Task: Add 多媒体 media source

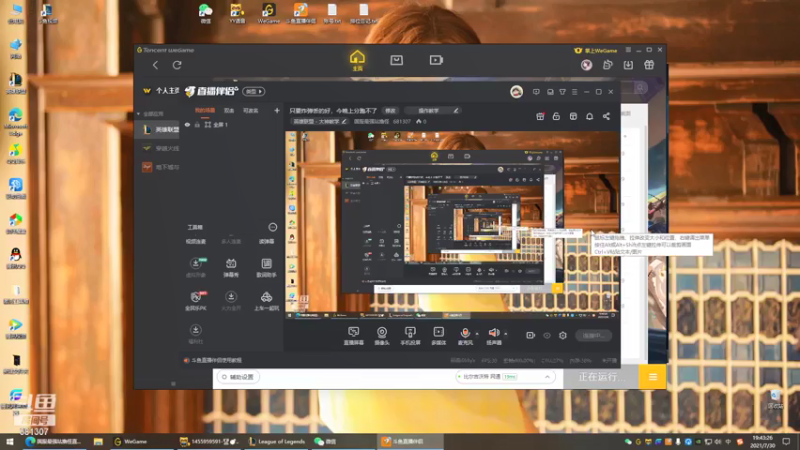Action: coord(438,336)
